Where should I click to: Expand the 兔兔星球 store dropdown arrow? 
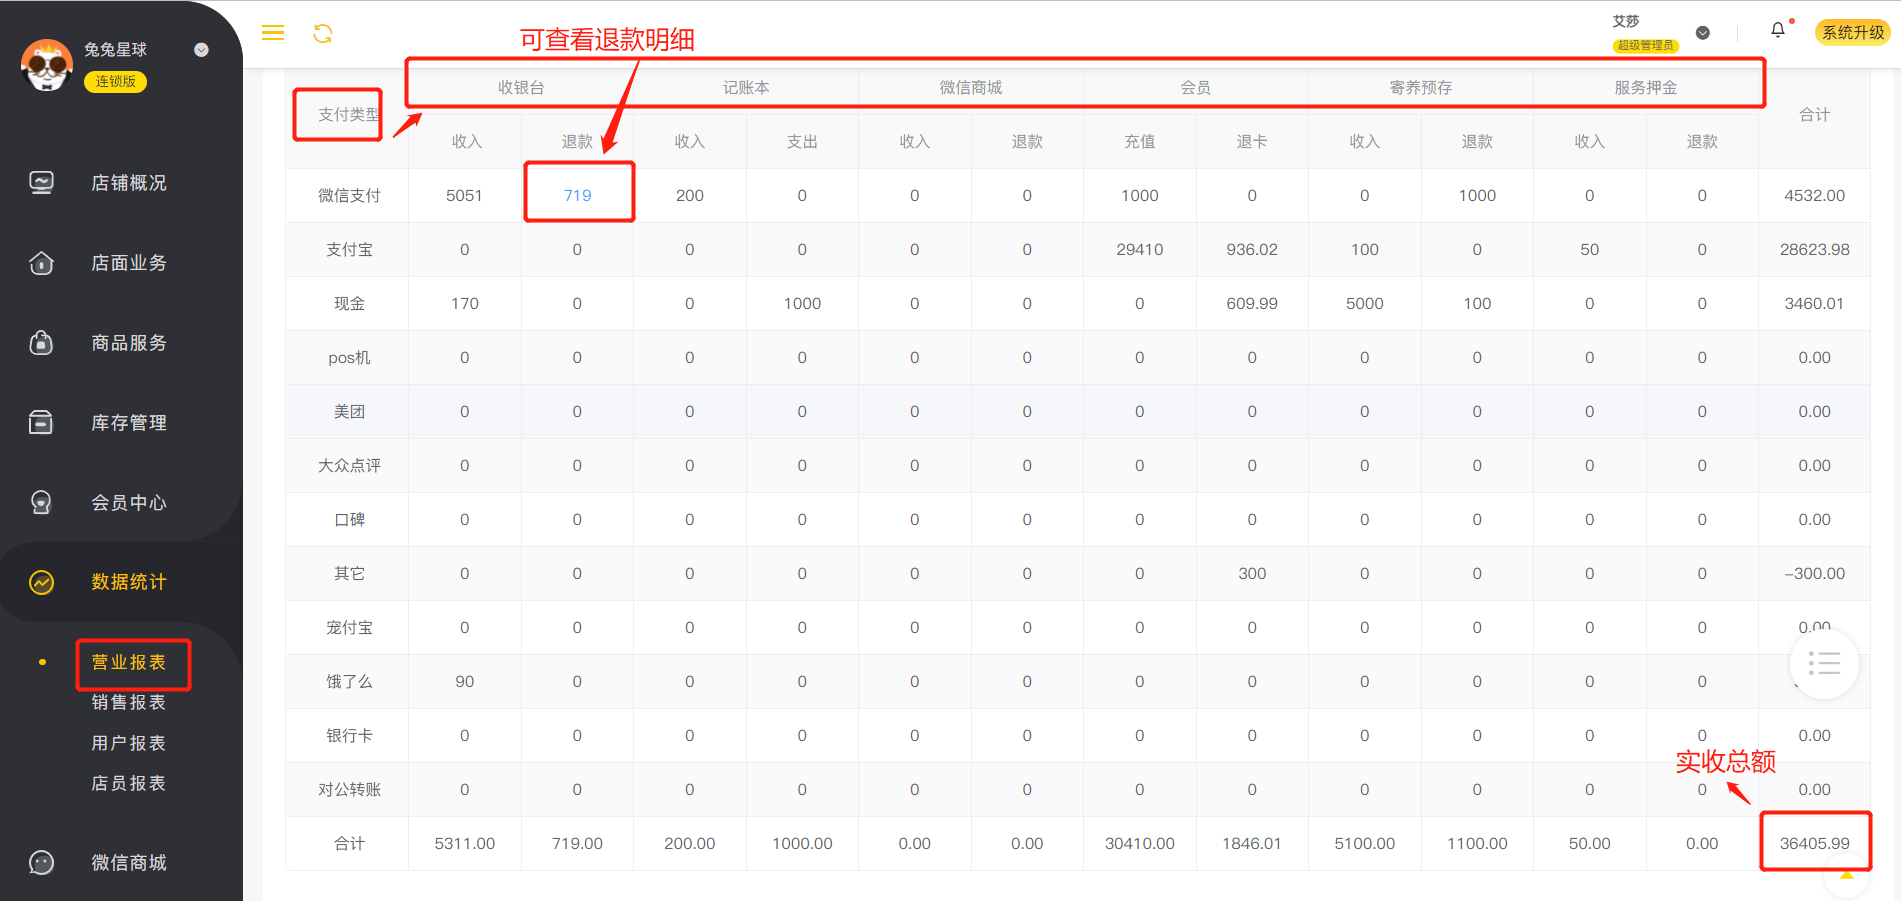201,50
